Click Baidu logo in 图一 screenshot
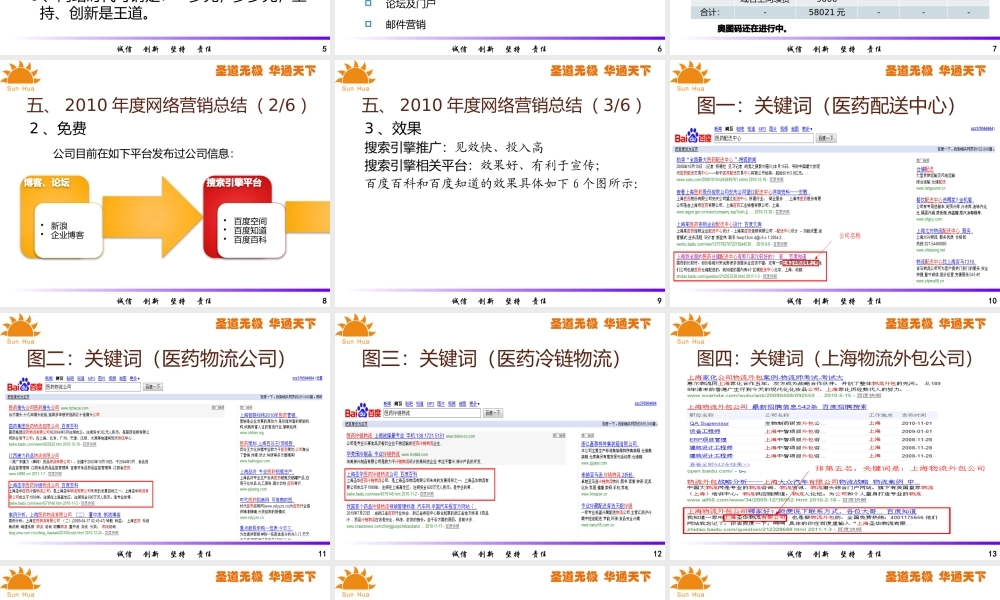 [693, 136]
